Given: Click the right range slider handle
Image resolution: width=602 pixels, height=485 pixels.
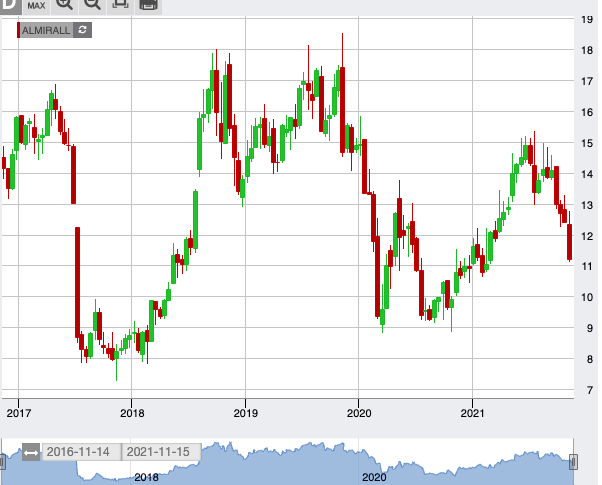Looking at the screenshot, I should [574, 462].
